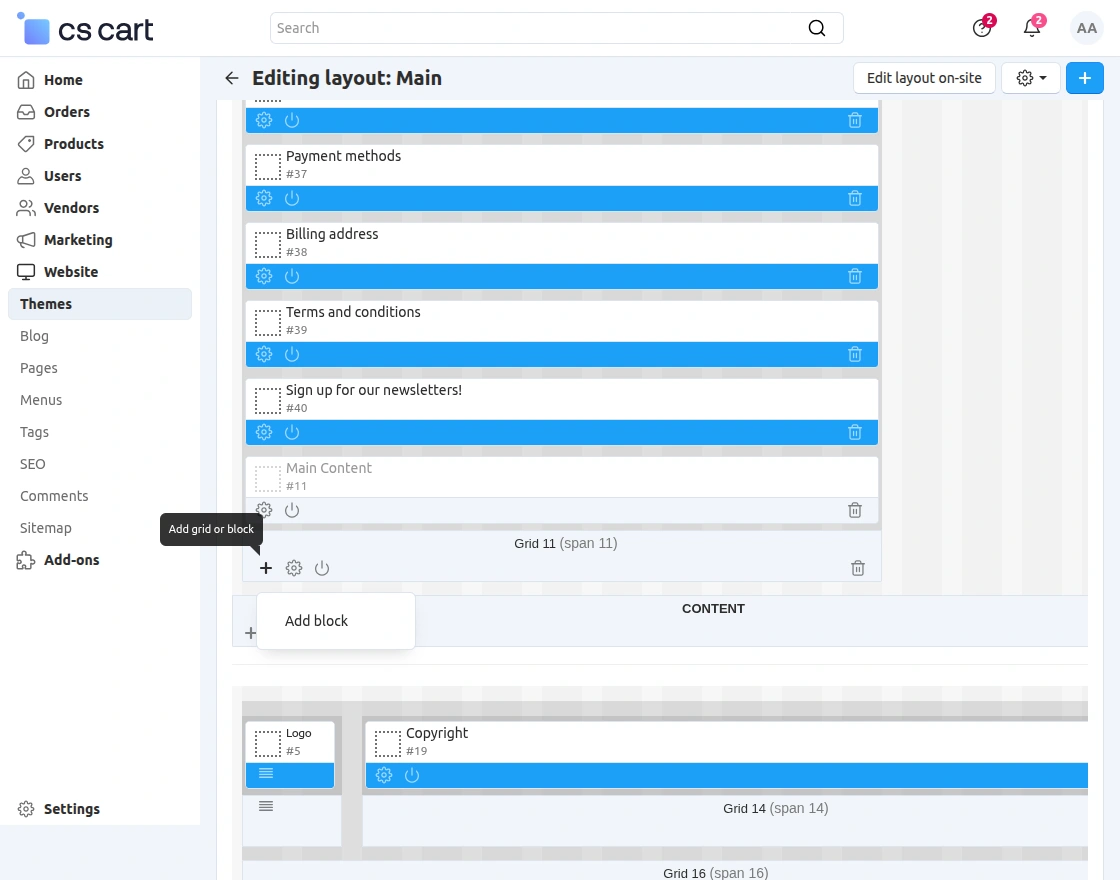Toggle power for Billing address block

click(x=291, y=276)
